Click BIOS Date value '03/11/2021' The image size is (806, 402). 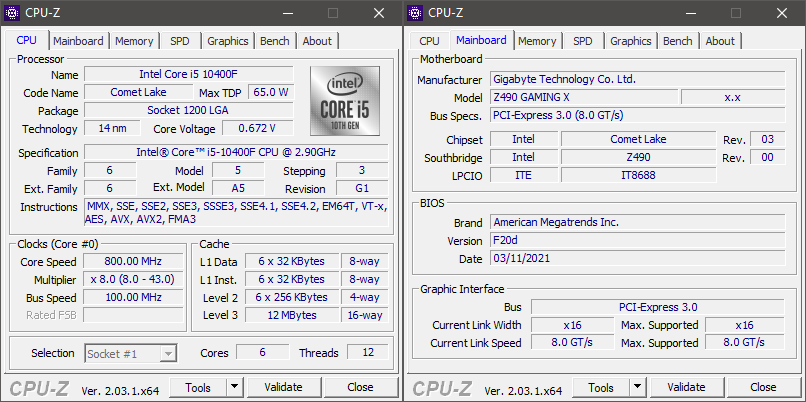tap(637, 258)
